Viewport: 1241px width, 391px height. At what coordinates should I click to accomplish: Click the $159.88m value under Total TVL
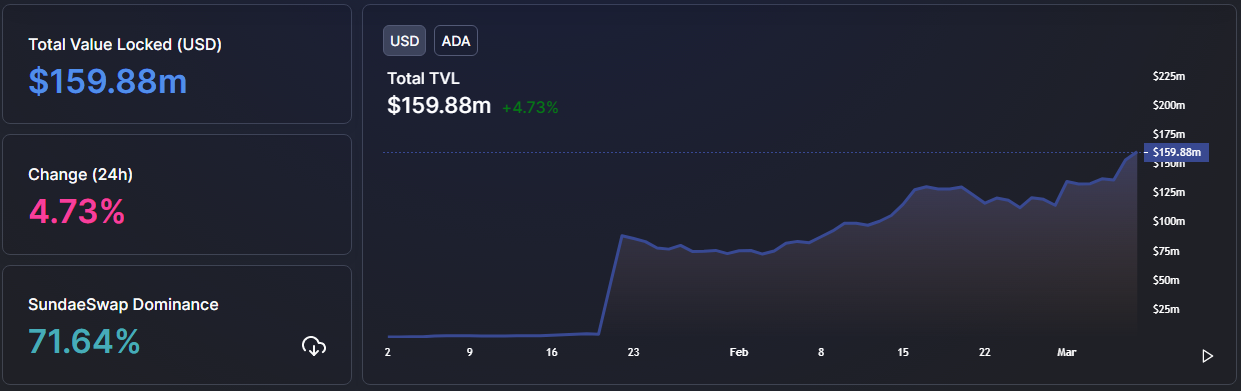(439, 105)
